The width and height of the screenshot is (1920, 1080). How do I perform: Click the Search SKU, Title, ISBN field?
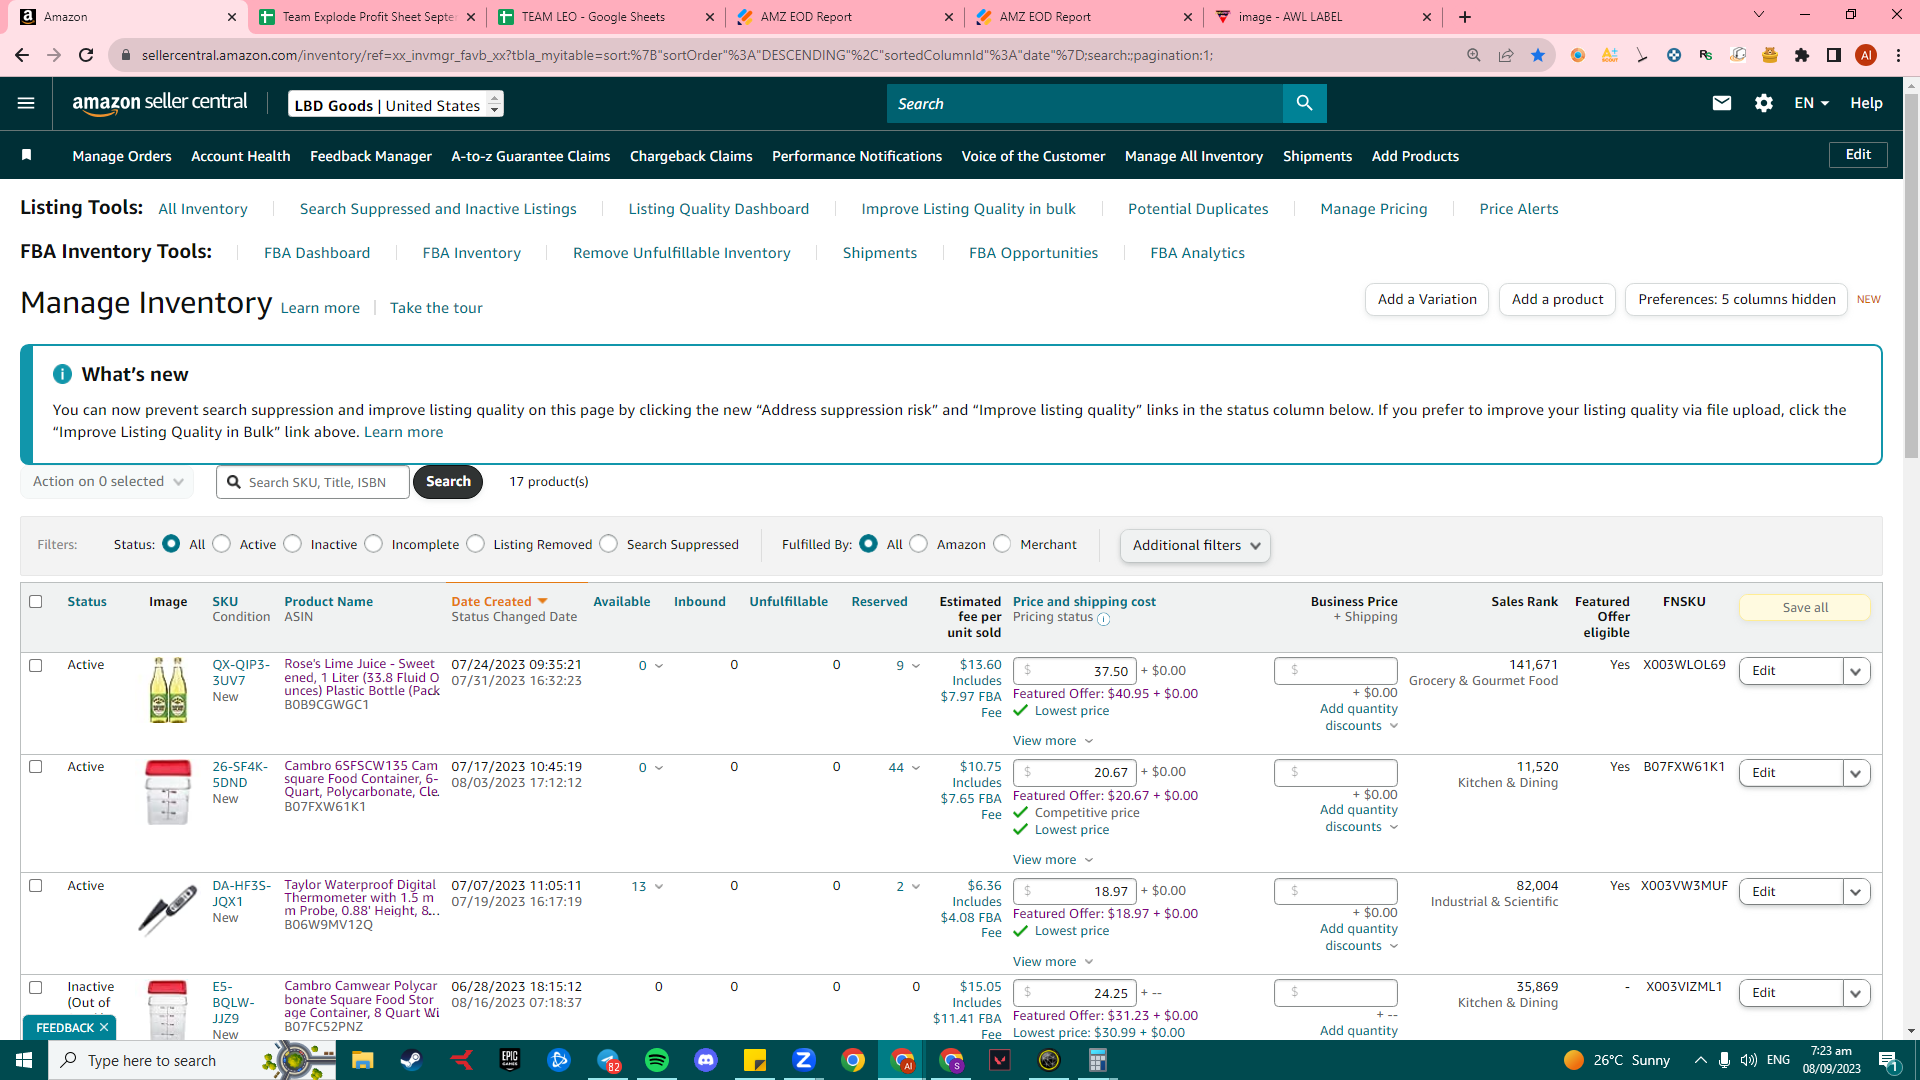pos(313,482)
